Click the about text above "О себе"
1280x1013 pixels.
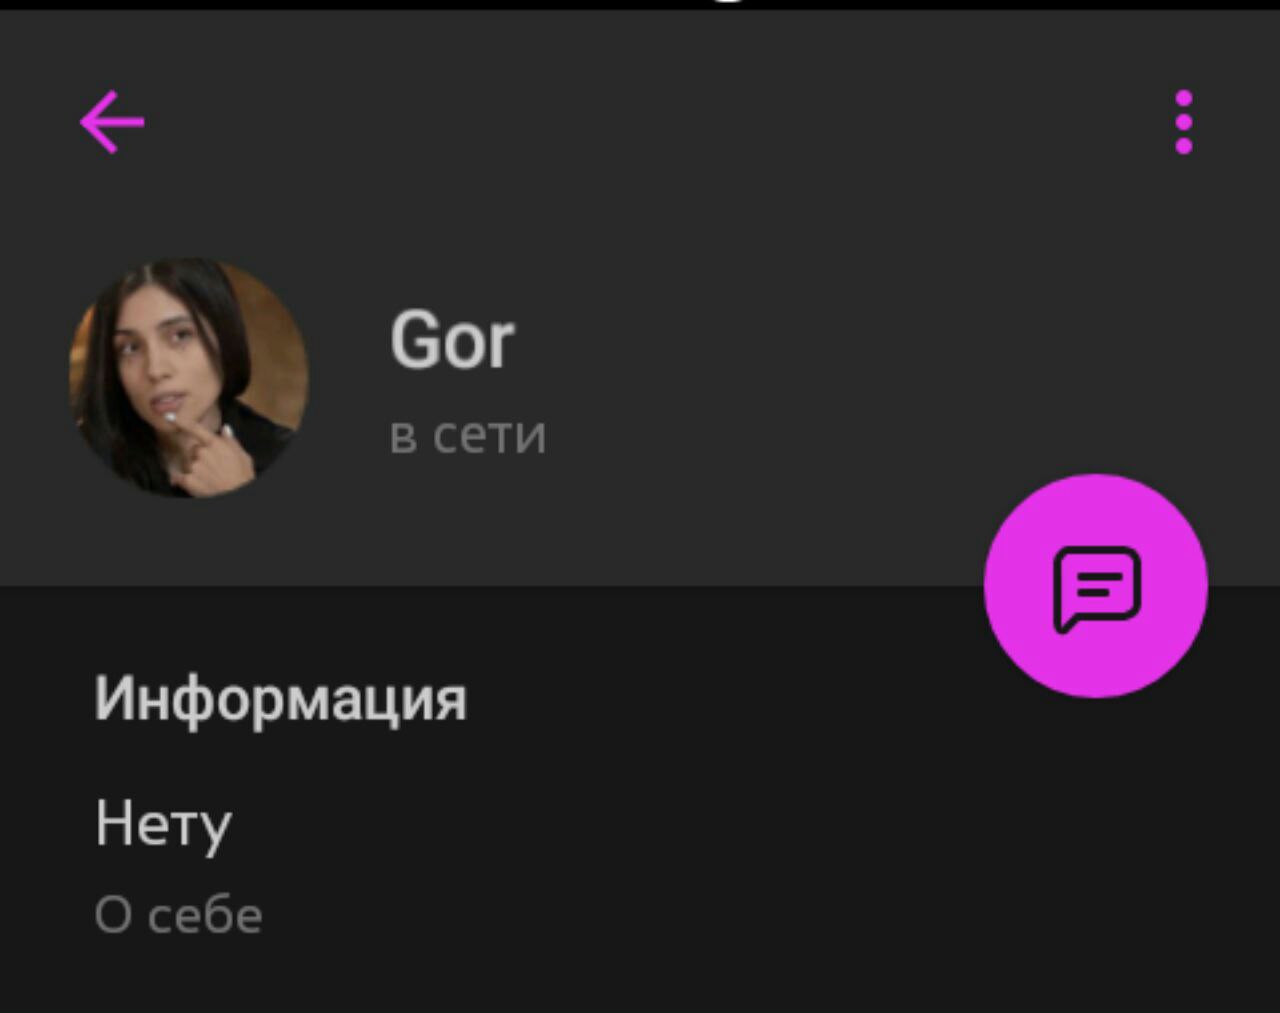pos(163,825)
